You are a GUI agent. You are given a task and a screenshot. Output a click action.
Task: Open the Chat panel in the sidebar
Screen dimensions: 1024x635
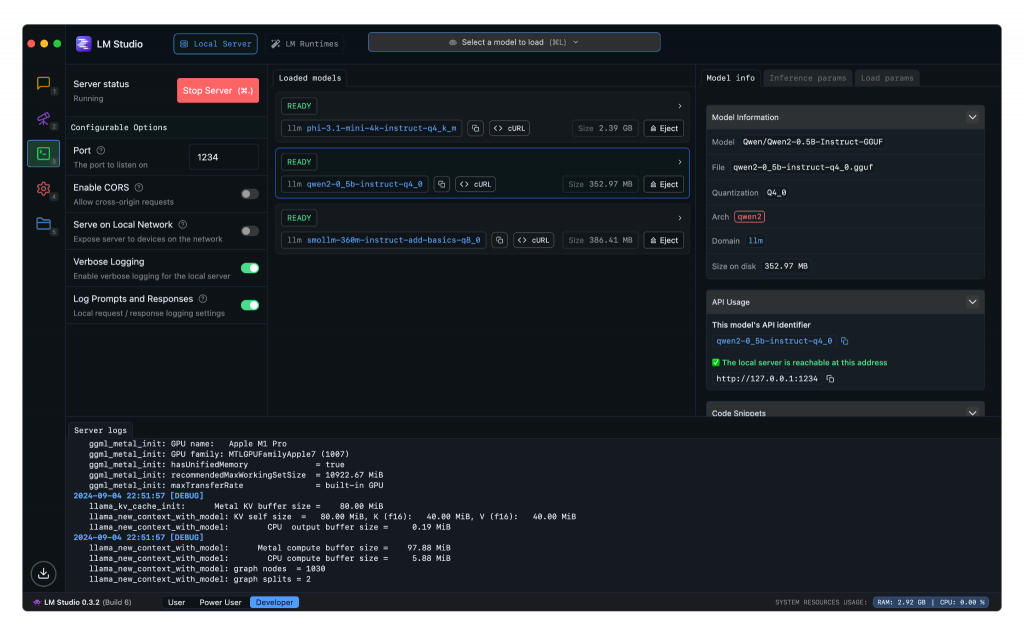click(43, 85)
